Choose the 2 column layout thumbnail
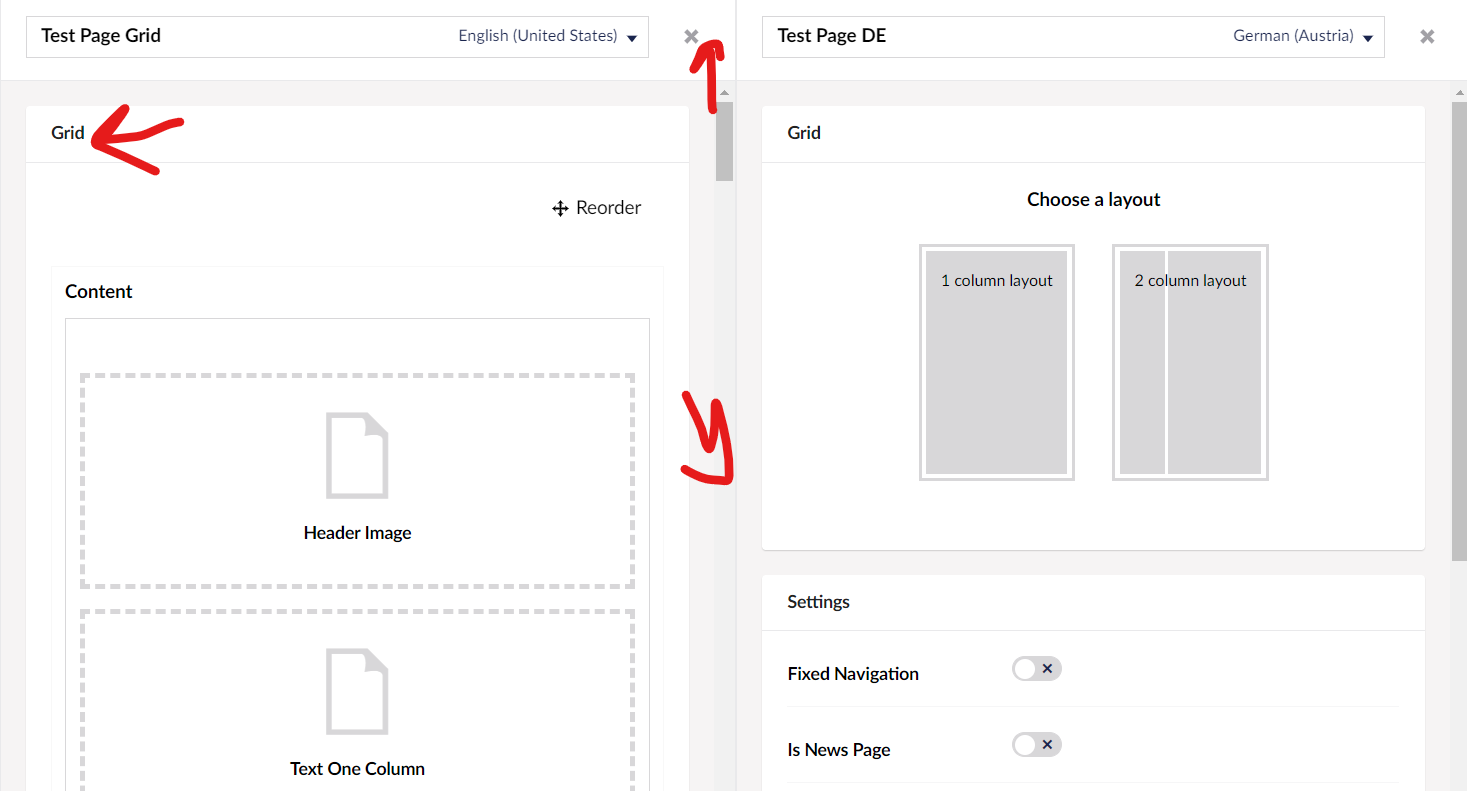Image resolution: width=1467 pixels, height=791 pixels. (1190, 362)
